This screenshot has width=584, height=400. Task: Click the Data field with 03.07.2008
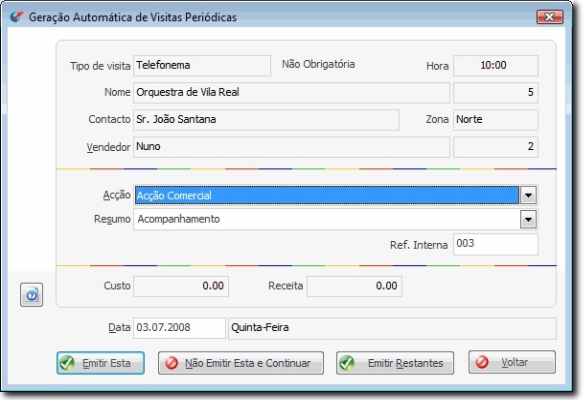pos(179,328)
